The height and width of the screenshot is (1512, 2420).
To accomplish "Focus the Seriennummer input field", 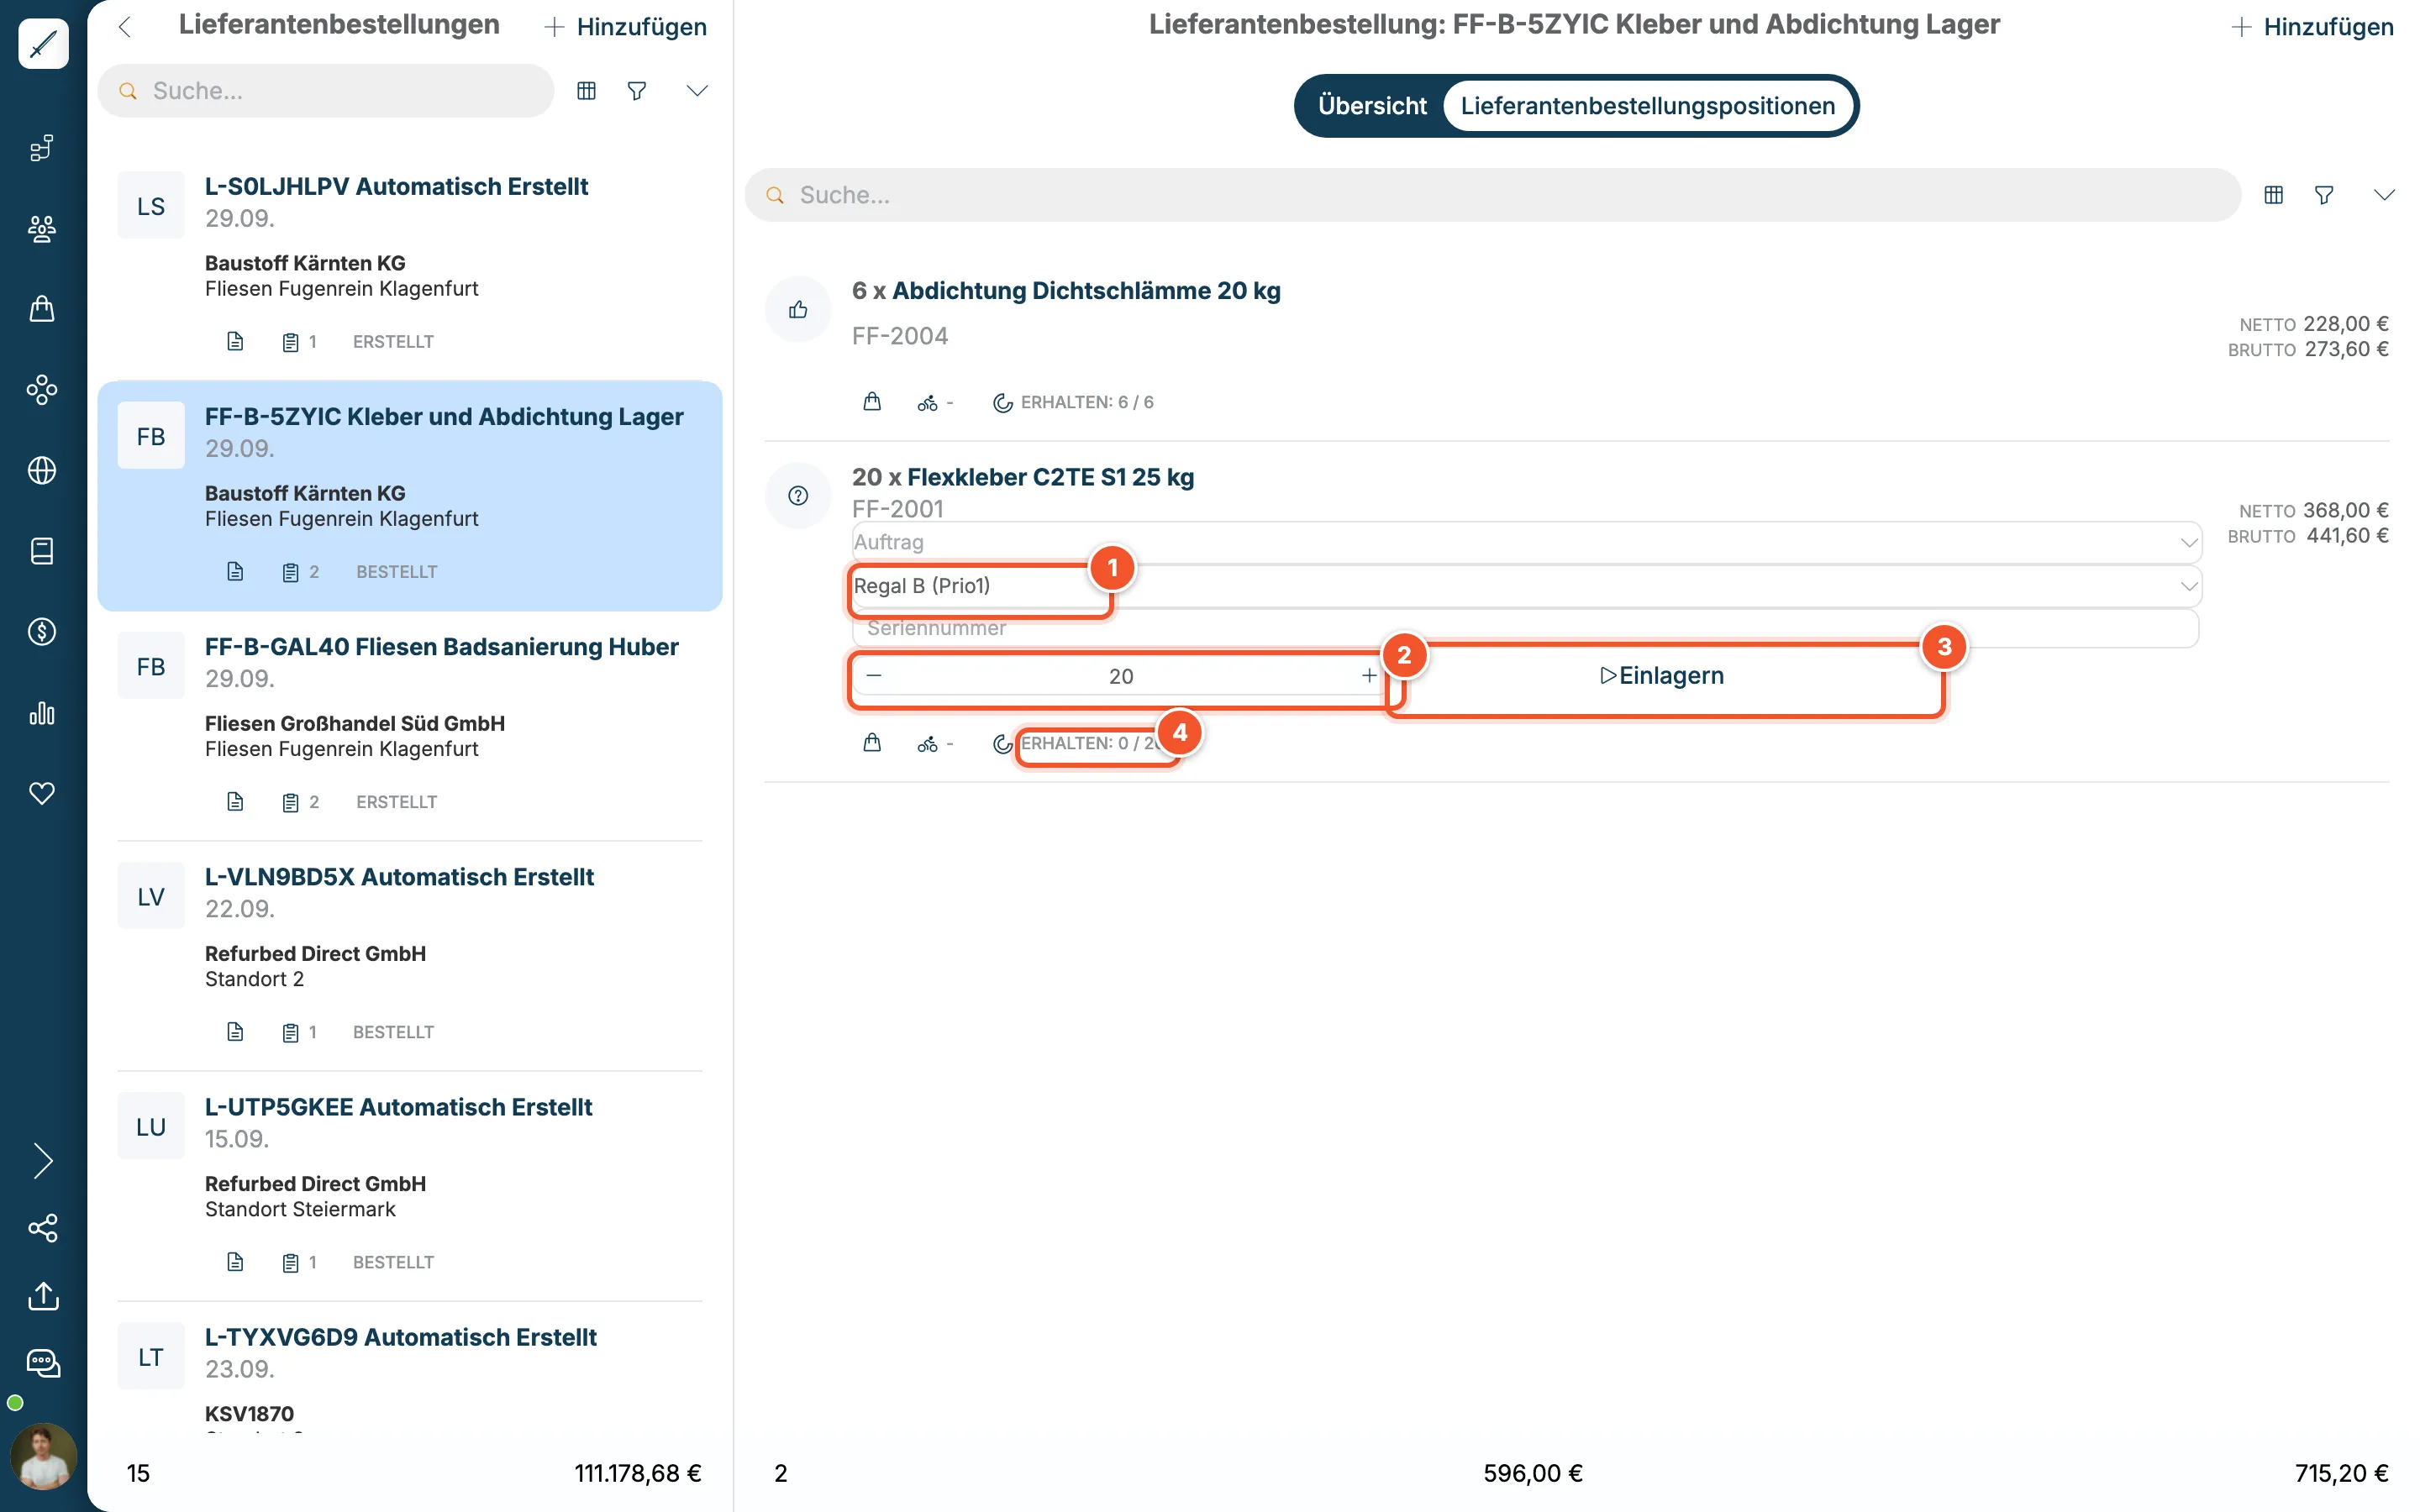I will [1526, 629].
